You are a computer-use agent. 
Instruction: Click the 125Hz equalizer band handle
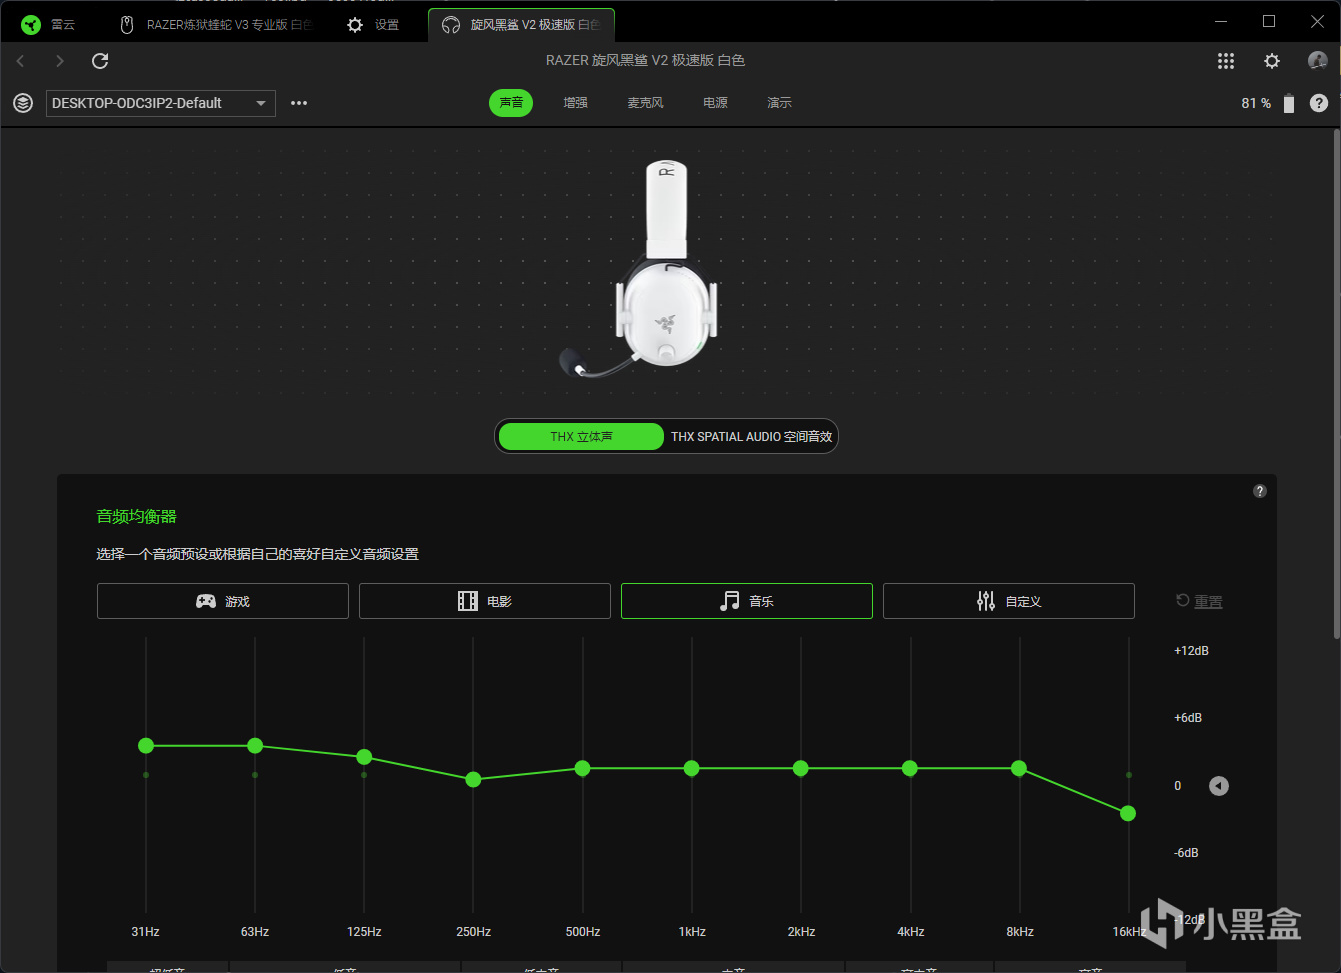coord(364,757)
